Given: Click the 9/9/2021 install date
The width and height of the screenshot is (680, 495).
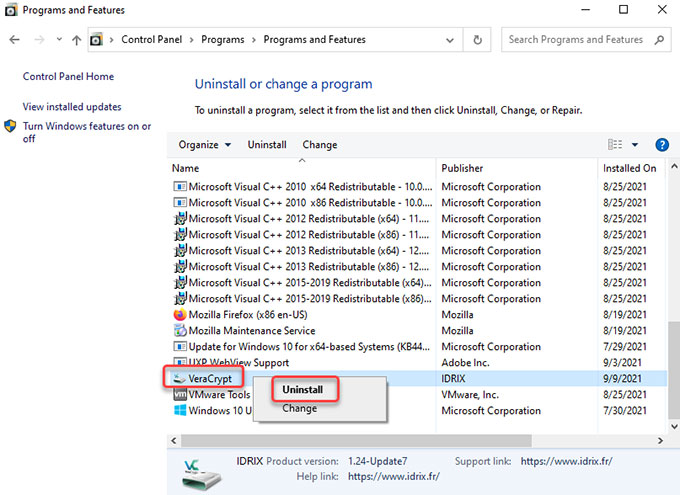Looking at the screenshot, I should coord(622,379).
